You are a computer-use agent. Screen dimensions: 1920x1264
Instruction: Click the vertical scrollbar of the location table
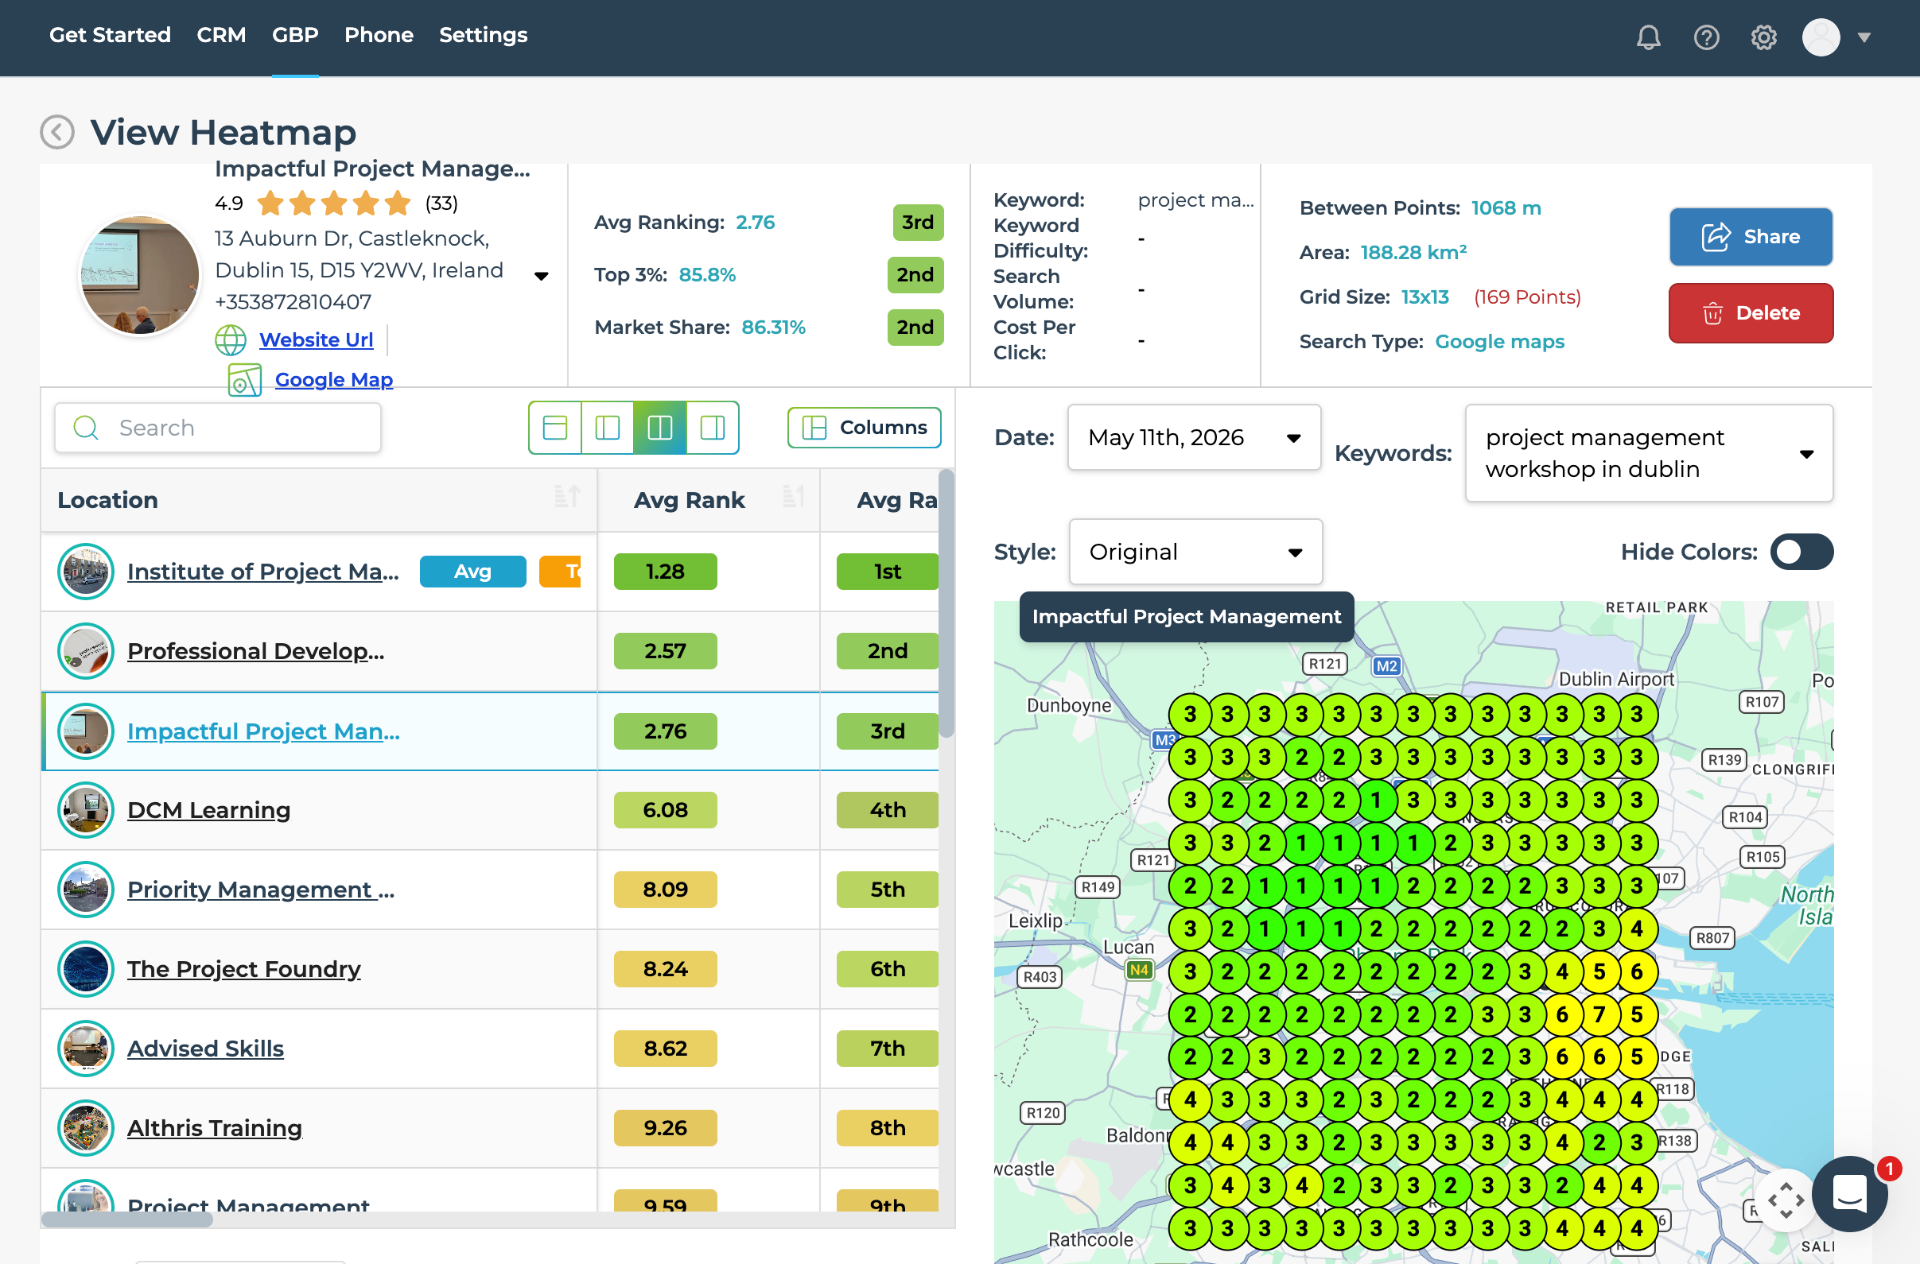(x=946, y=605)
